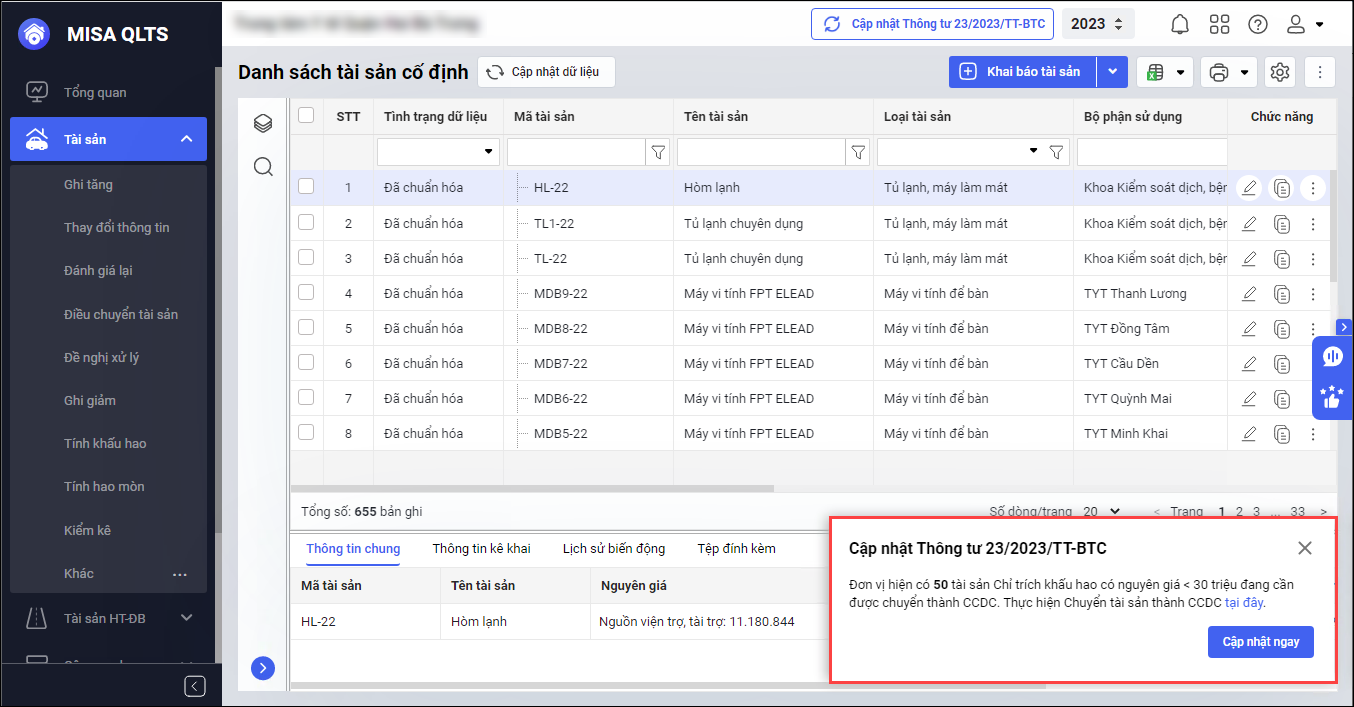Screen dimensions: 1354x707
Task: Select checkbox for row 2 TL1-22
Action: (306, 222)
